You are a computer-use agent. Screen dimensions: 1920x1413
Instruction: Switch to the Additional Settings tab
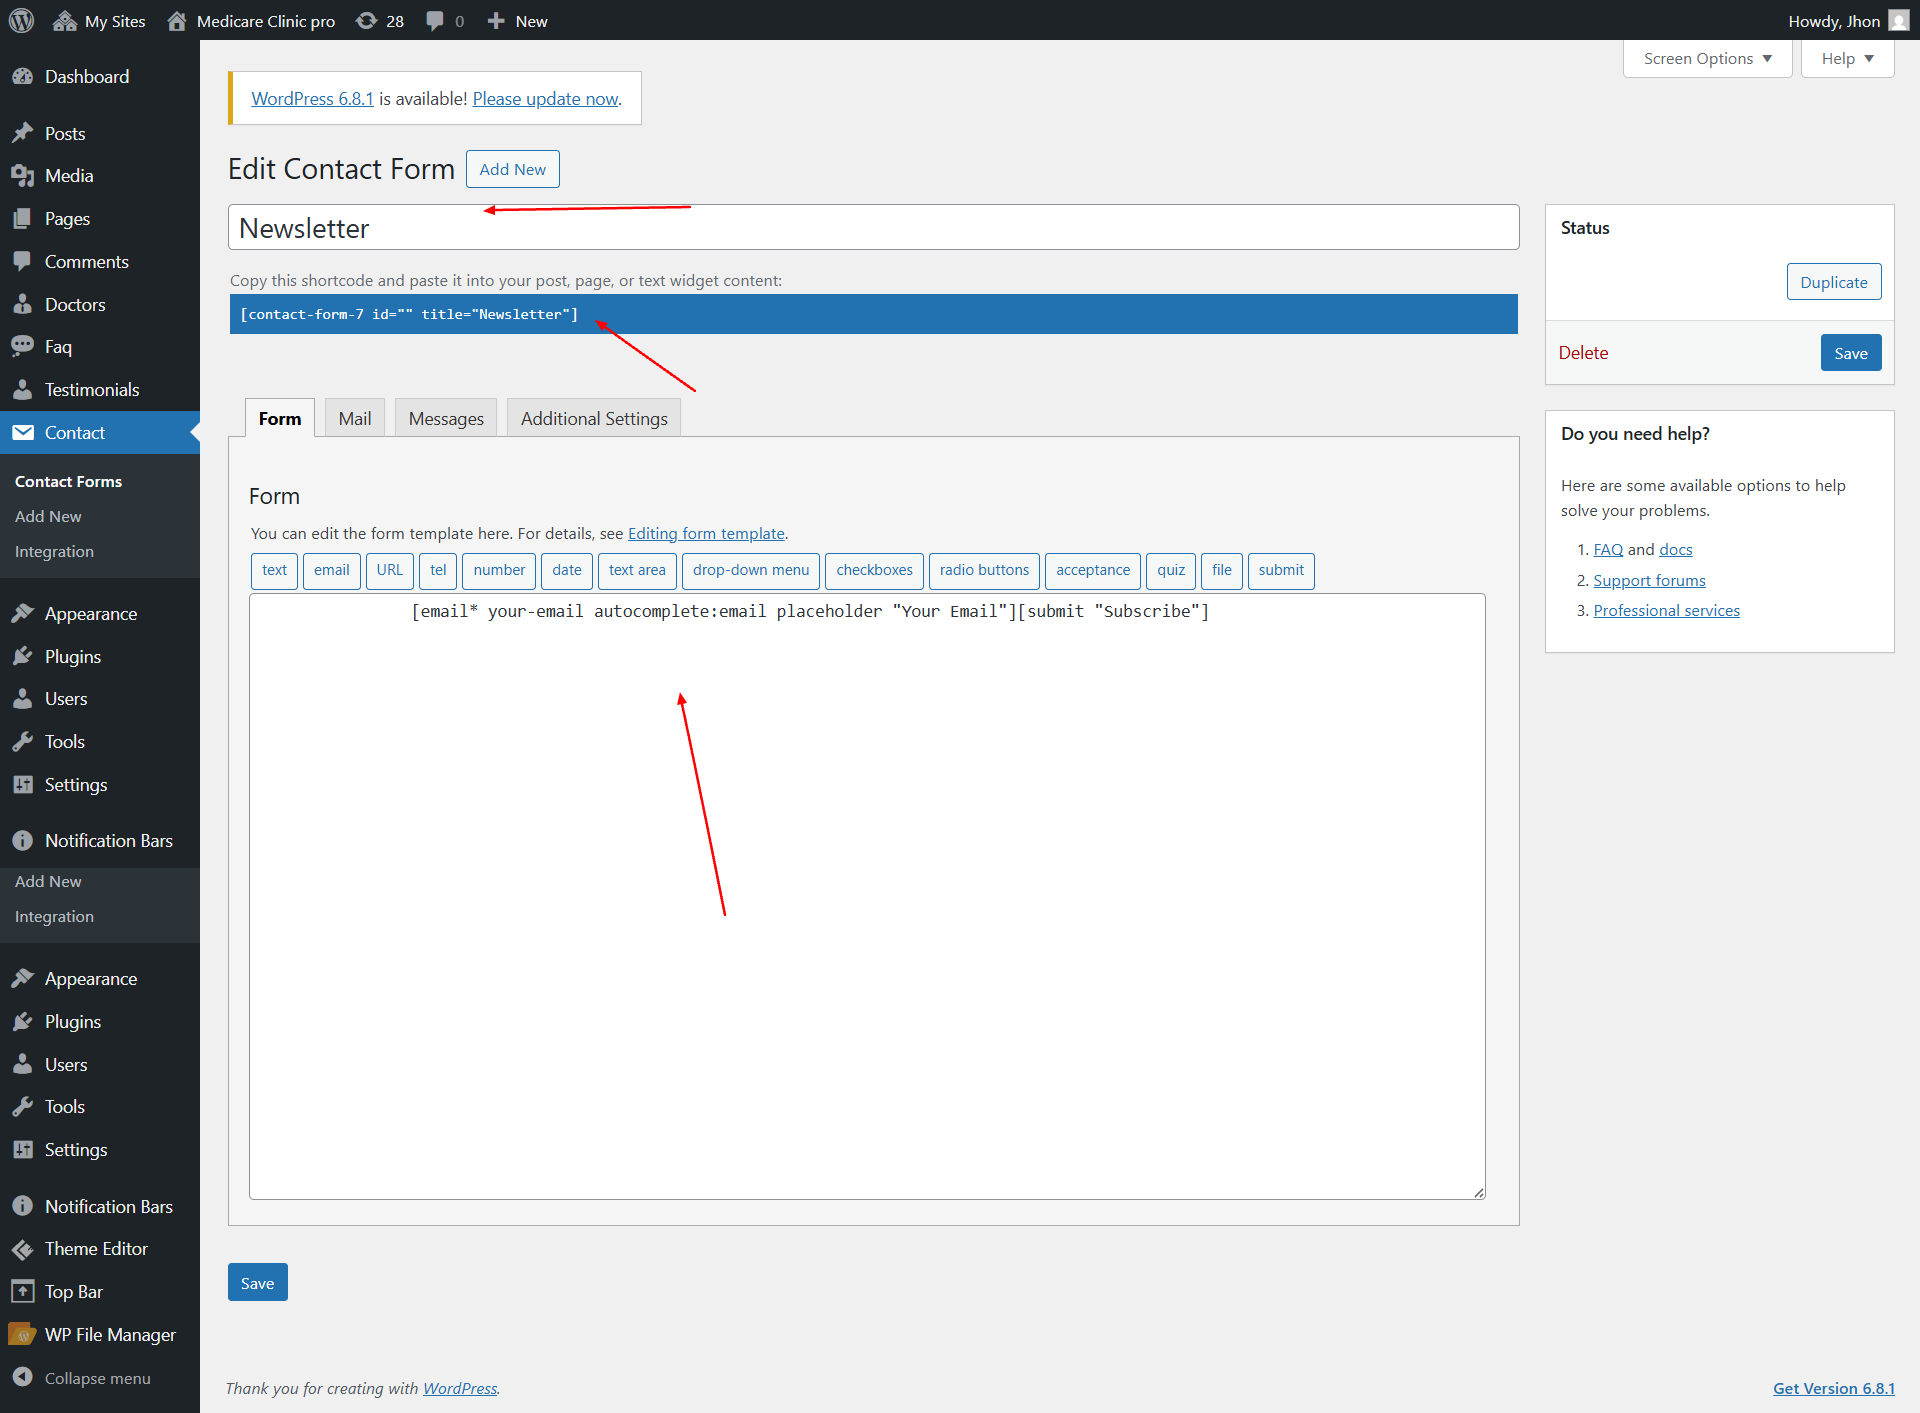594,418
